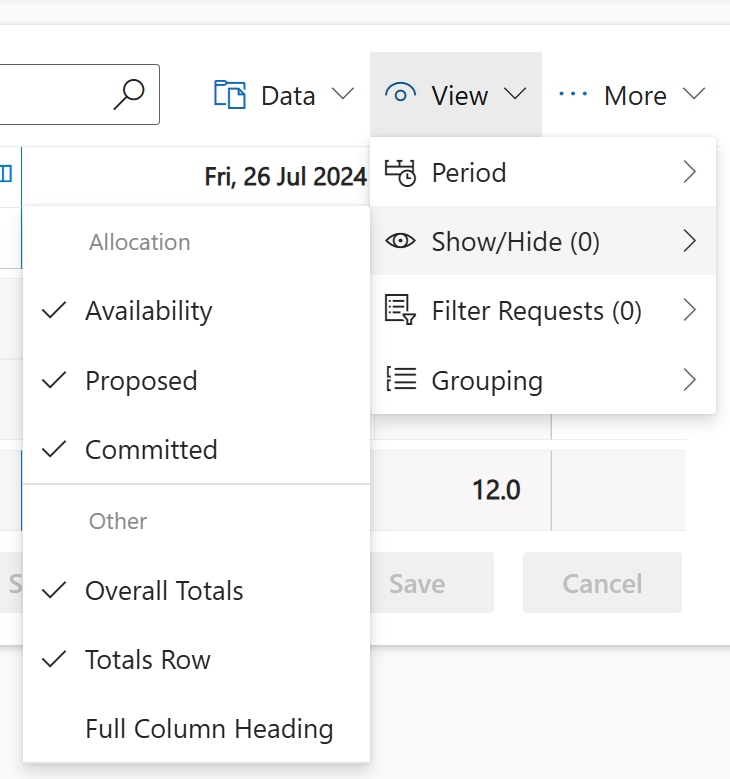Click the Show/Hide eye icon
730x779 pixels.
point(400,241)
